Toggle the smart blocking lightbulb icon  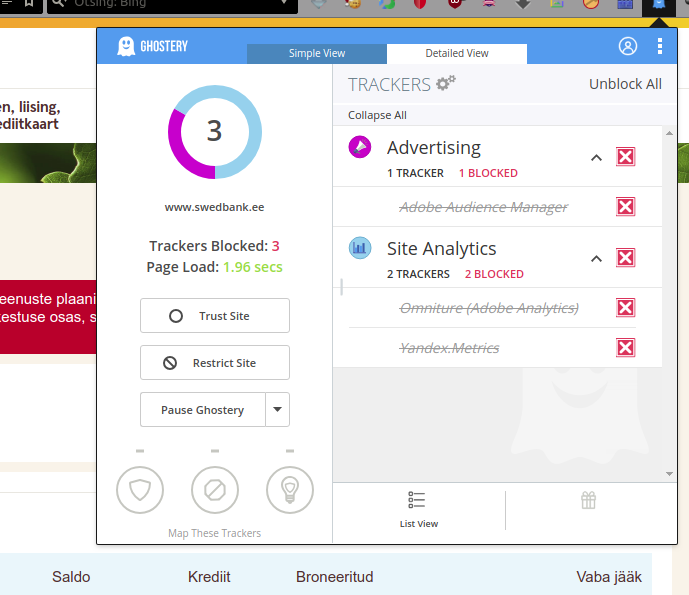coord(290,490)
